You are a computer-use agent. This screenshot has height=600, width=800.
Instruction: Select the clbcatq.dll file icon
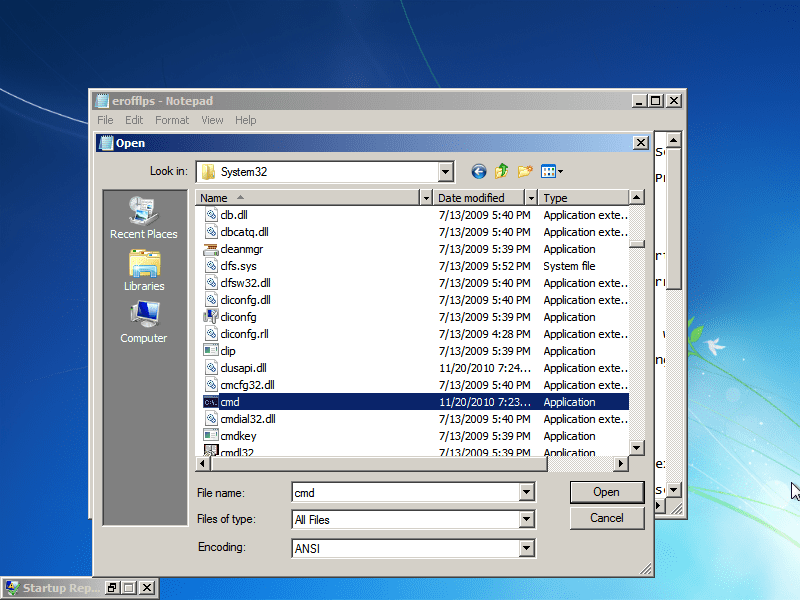(x=211, y=232)
